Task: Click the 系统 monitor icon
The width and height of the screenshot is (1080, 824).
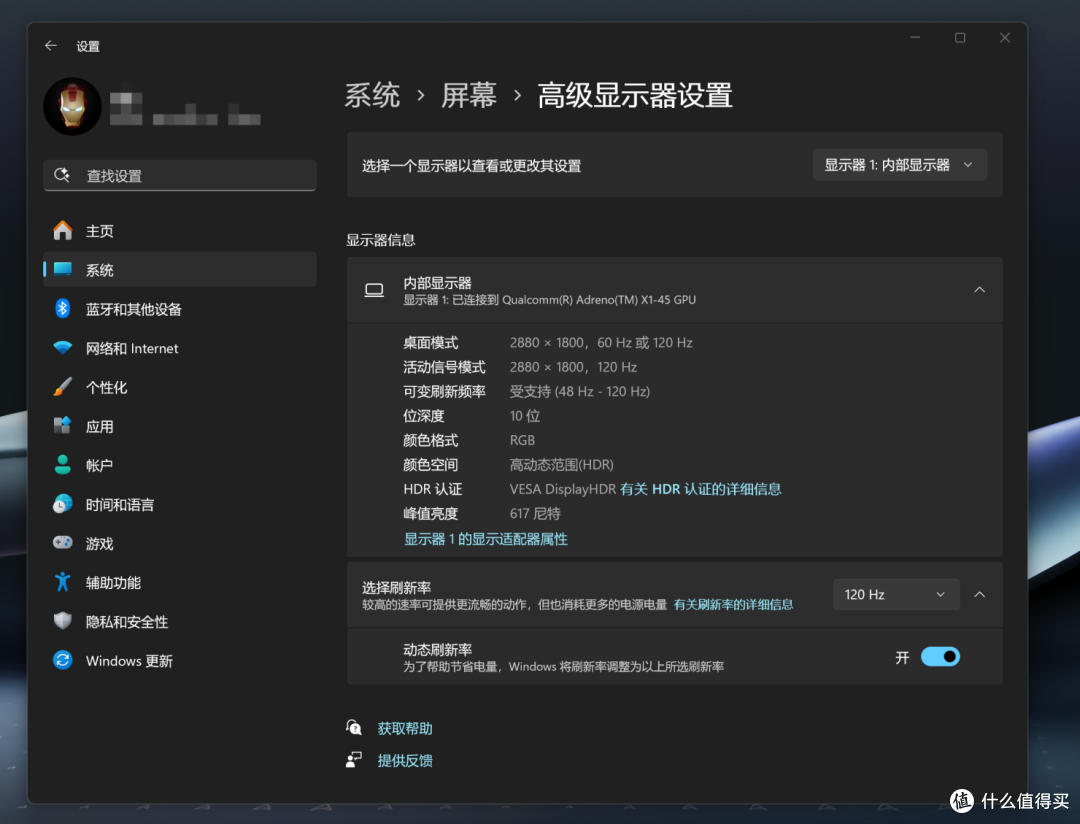Action: (x=63, y=269)
